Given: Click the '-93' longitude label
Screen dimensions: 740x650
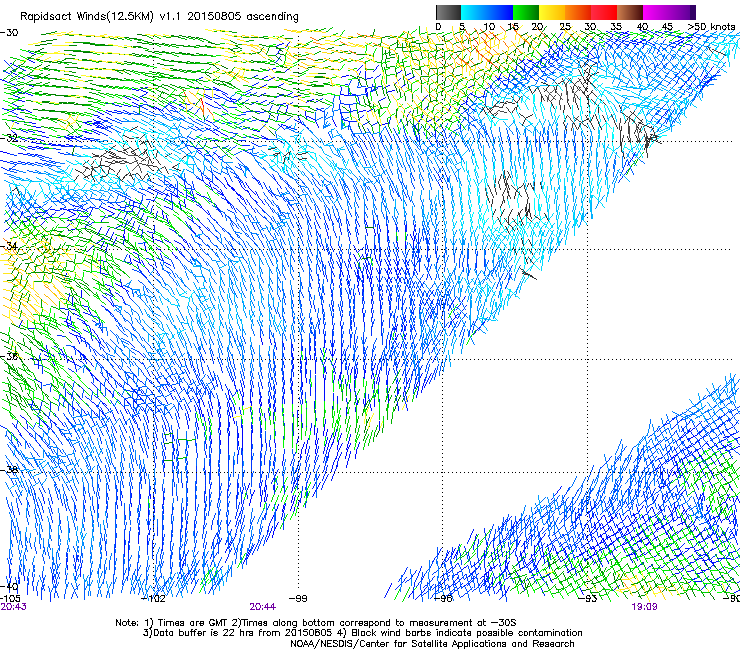Looking at the screenshot, I should 588,599.
